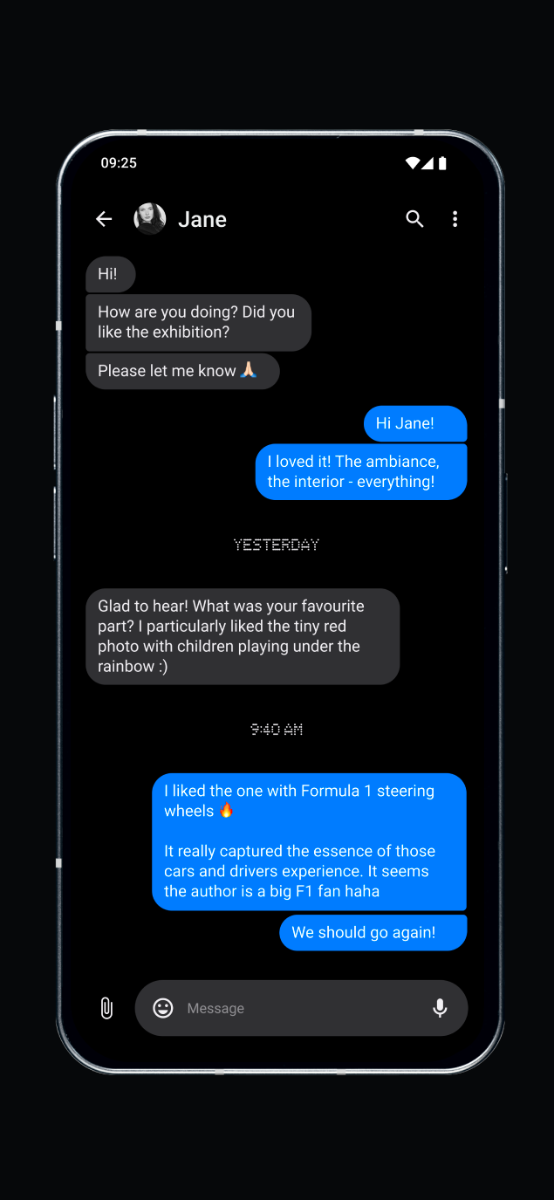Open the three-dot overflow menu
The width and height of the screenshot is (554, 1200).
point(455,219)
